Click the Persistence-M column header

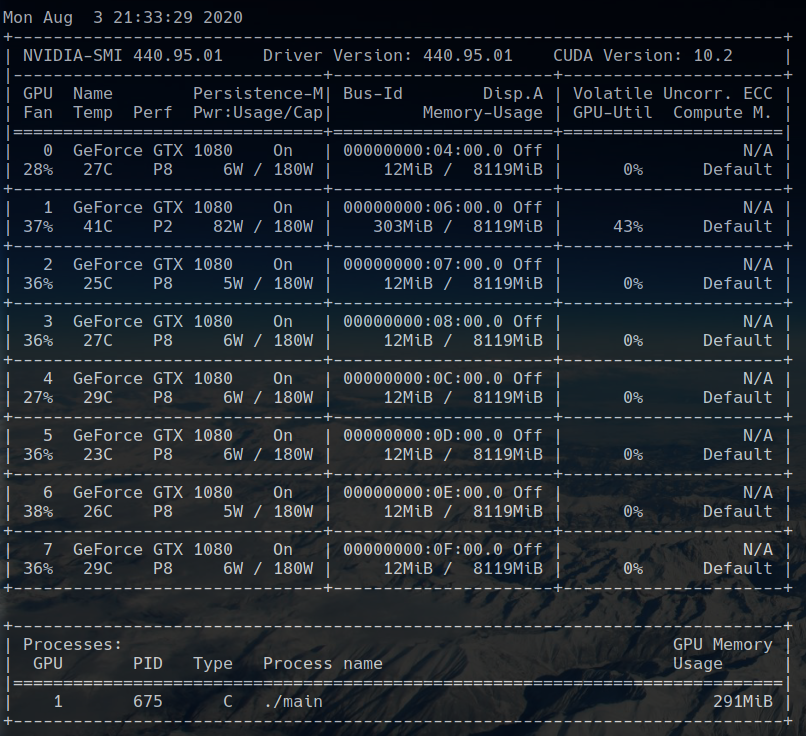click(258, 94)
